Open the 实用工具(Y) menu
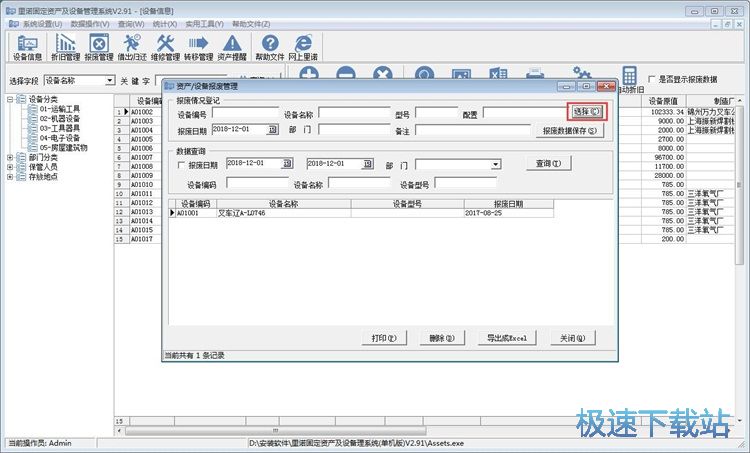 click(x=204, y=23)
